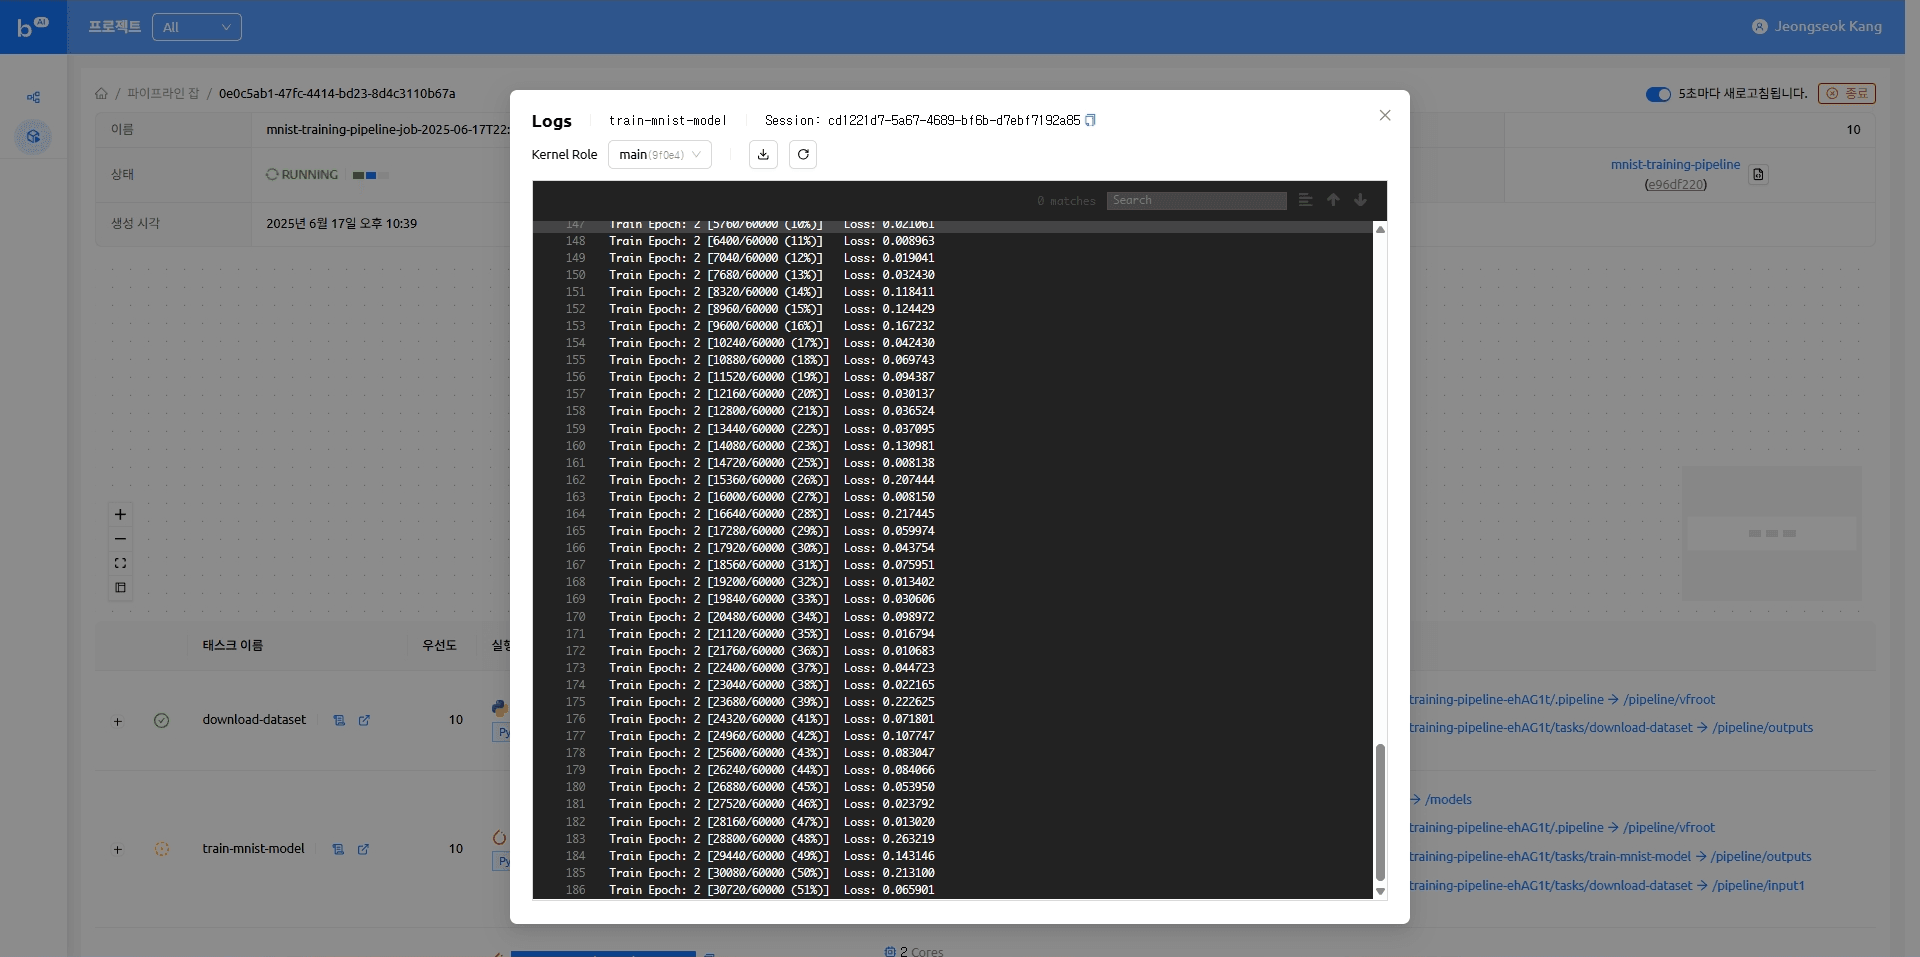The width and height of the screenshot is (1920, 957).
Task: Click creation time 2025년 6월 17일 오후 10:39
Action: tap(341, 223)
